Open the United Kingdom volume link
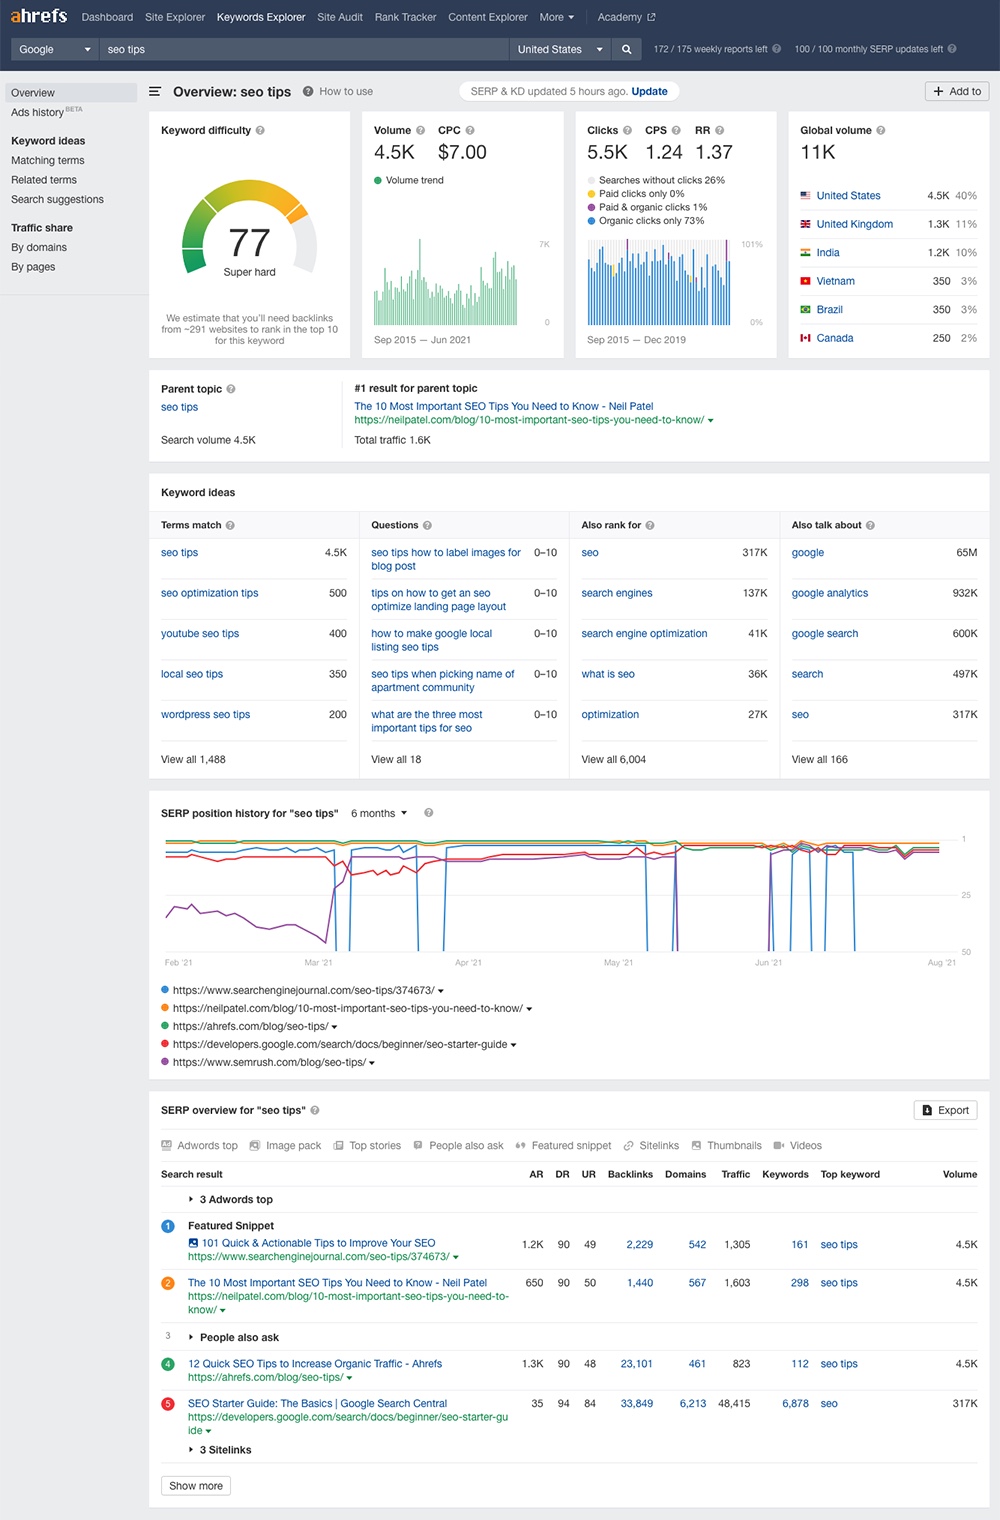The height and width of the screenshot is (1520, 1000). tap(854, 224)
